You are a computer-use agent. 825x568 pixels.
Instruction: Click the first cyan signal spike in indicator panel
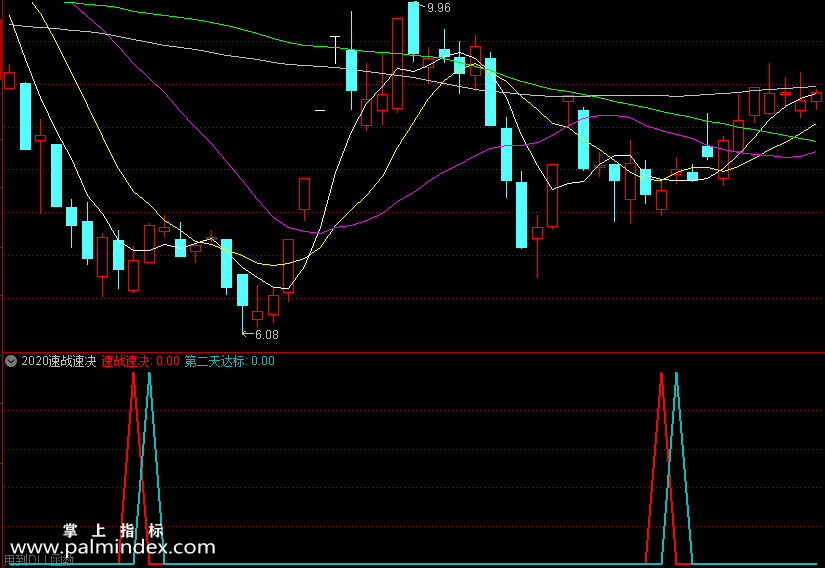click(150, 468)
